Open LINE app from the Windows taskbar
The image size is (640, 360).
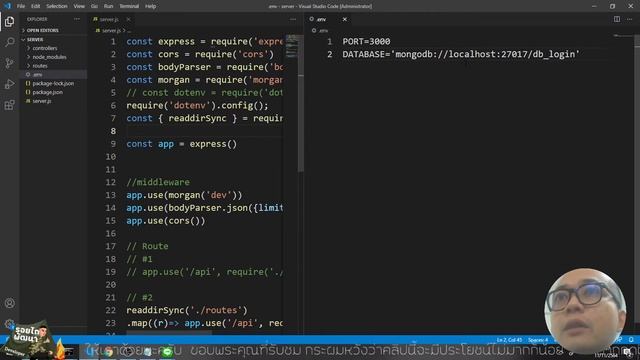tap(167, 351)
